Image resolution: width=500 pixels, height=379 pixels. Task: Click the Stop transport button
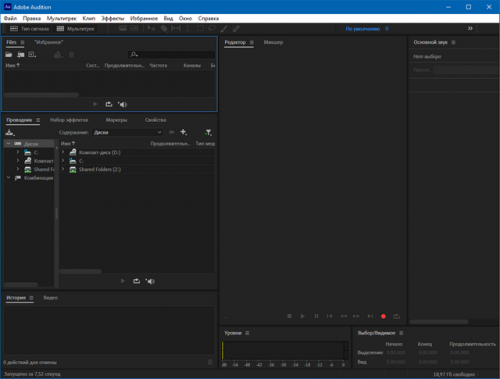[289, 316]
